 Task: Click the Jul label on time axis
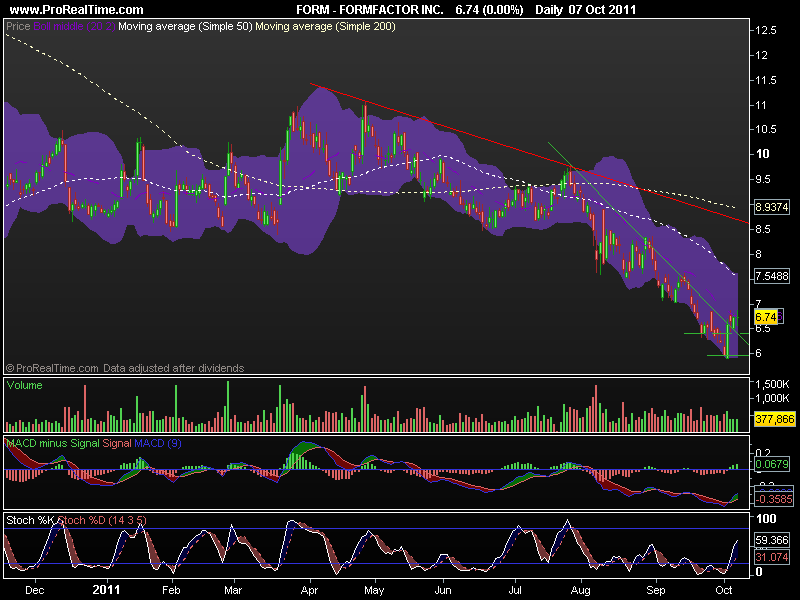514,590
